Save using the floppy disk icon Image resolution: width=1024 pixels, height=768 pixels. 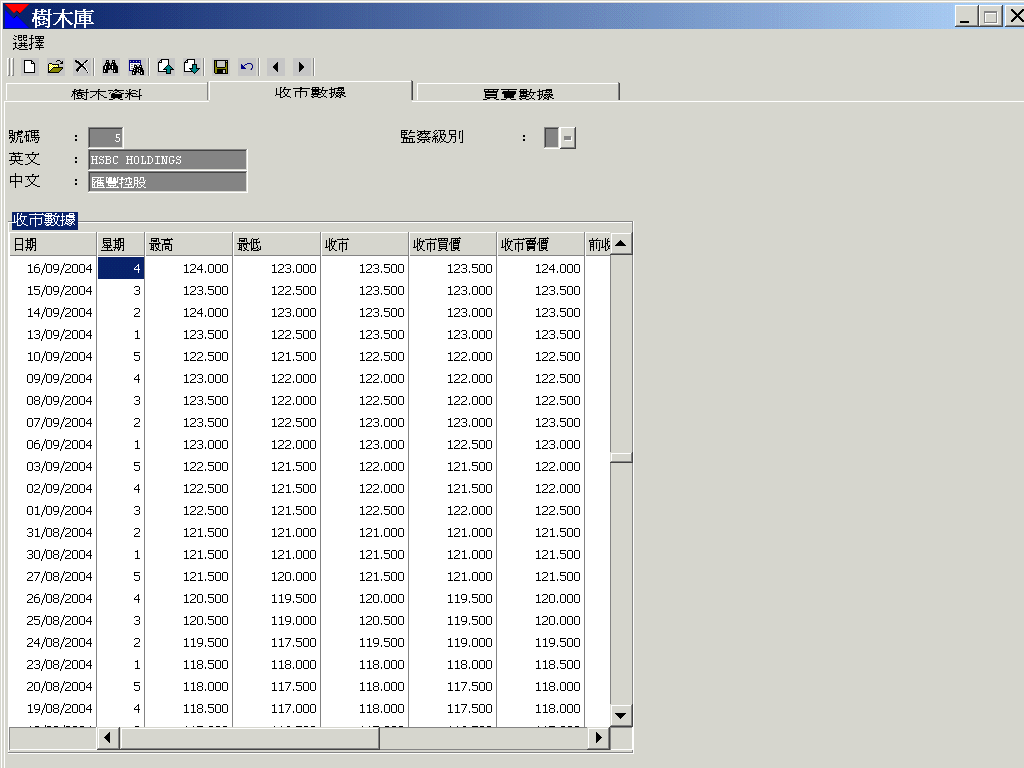pos(221,67)
